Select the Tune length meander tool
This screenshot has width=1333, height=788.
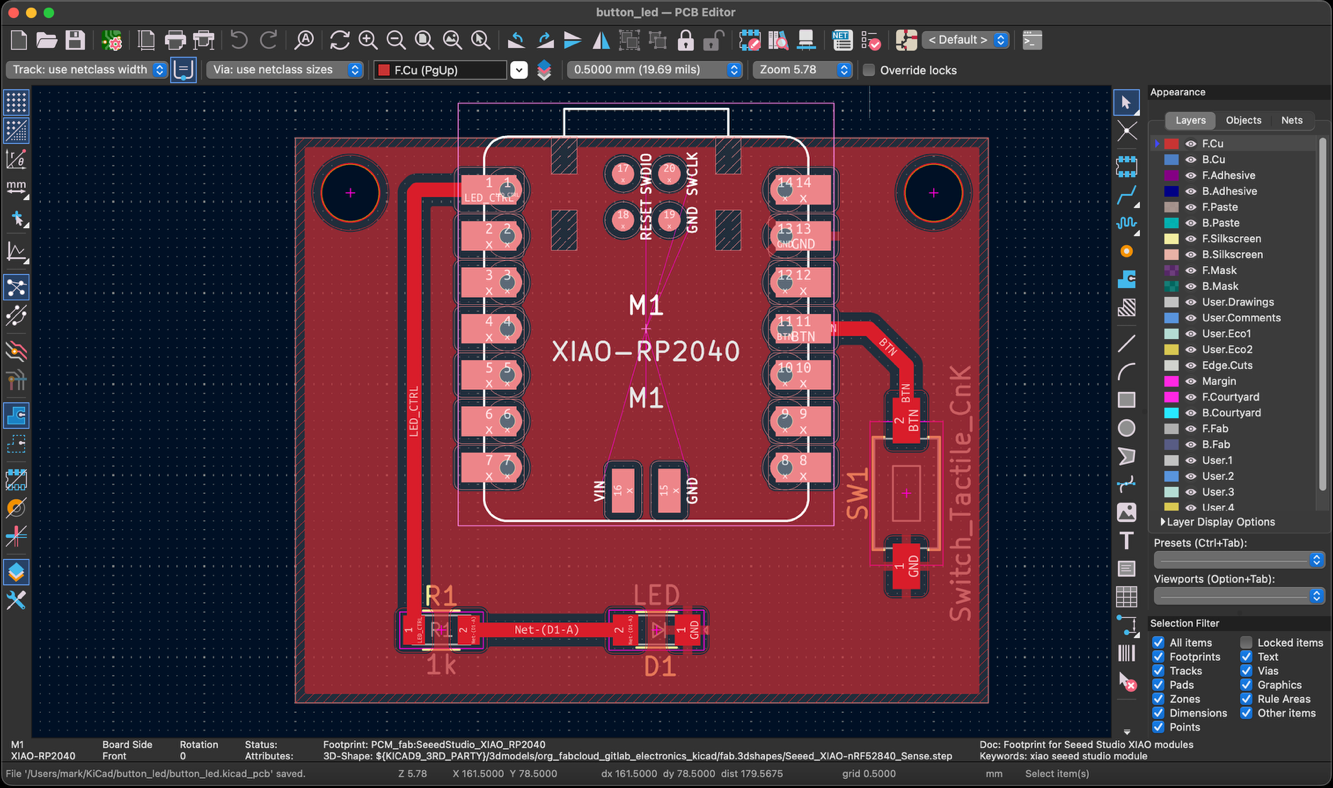(1127, 223)
